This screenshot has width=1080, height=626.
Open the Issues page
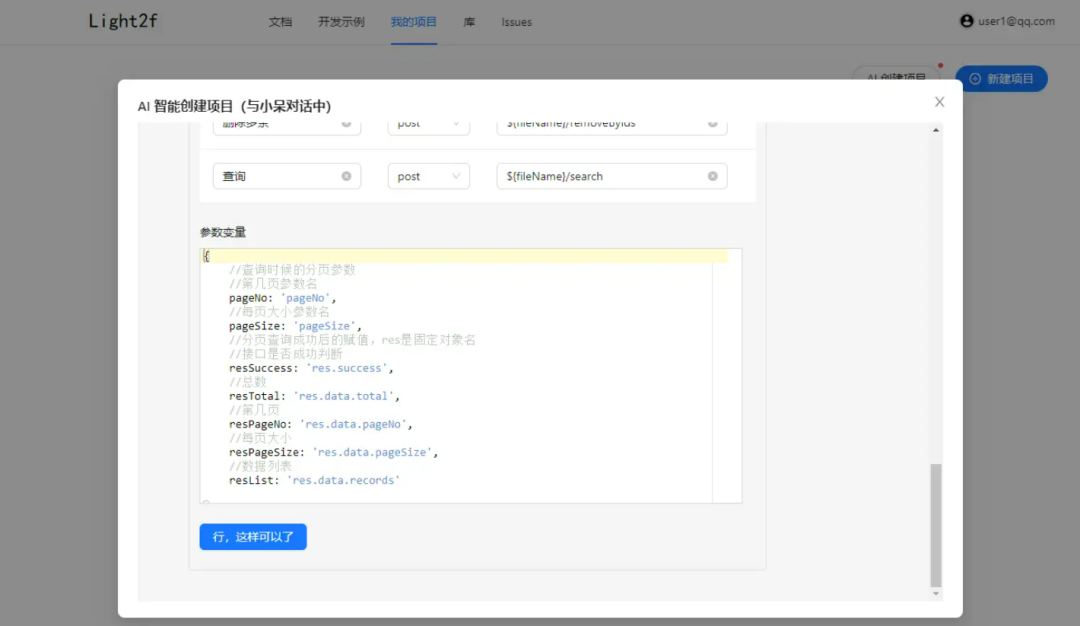pyautogui.click(x=516, y=21)
